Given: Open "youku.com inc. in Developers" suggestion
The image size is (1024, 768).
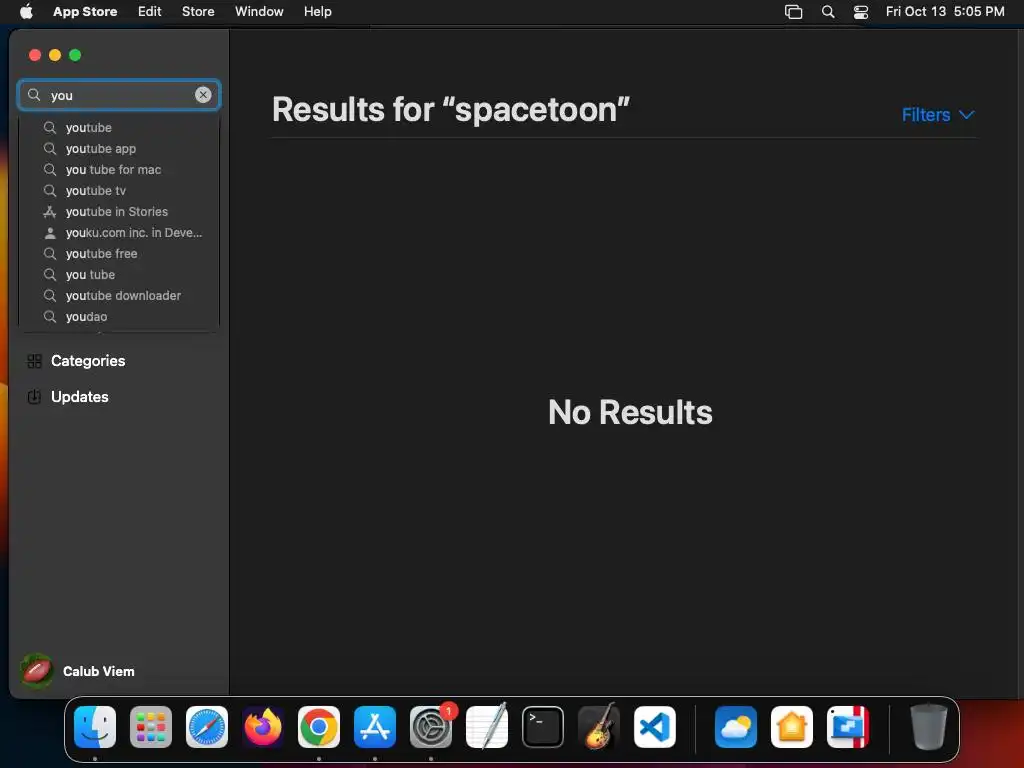Looking at the screenshot, I should [120, 232].
